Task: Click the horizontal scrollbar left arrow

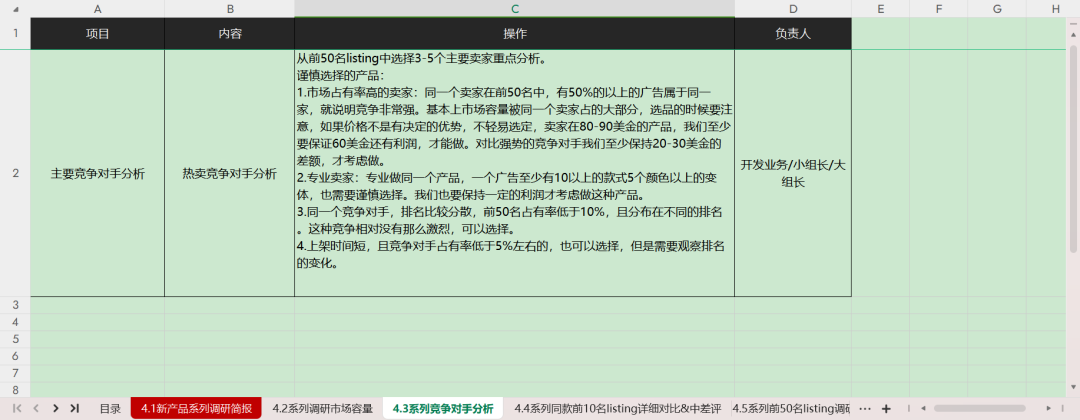Action: point(923,408)
